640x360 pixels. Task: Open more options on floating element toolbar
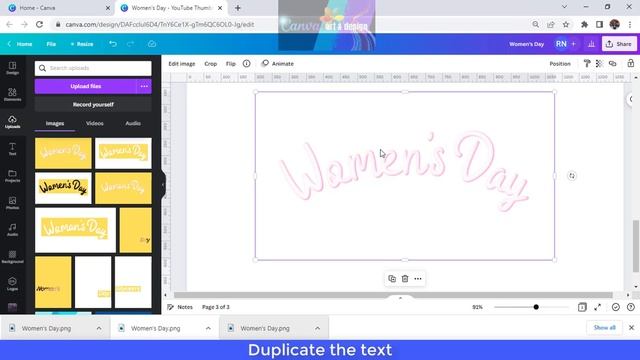click(418, 279)
